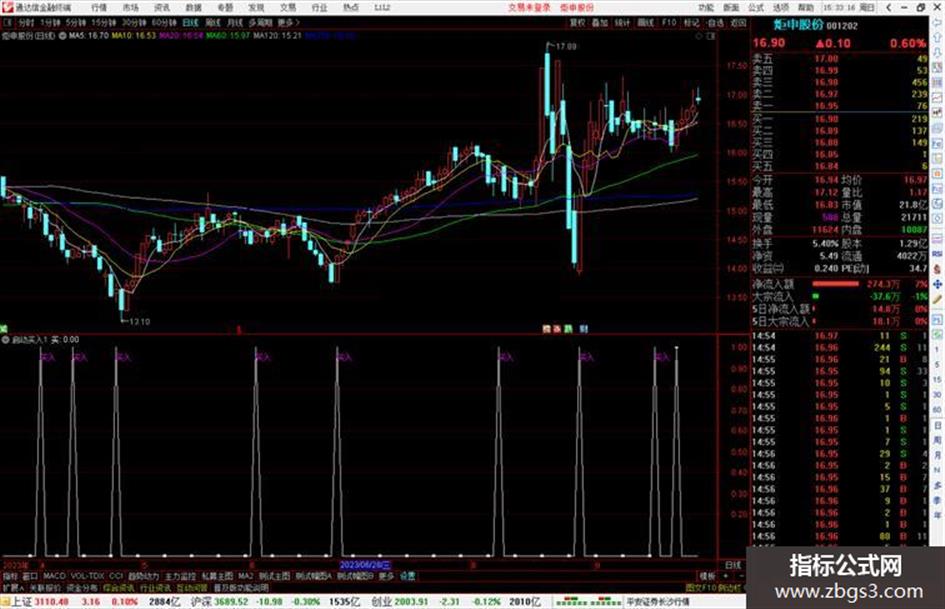Screen dimensions: 945x609
Task: Click the 上证 index in status bar
Action: 20,601
